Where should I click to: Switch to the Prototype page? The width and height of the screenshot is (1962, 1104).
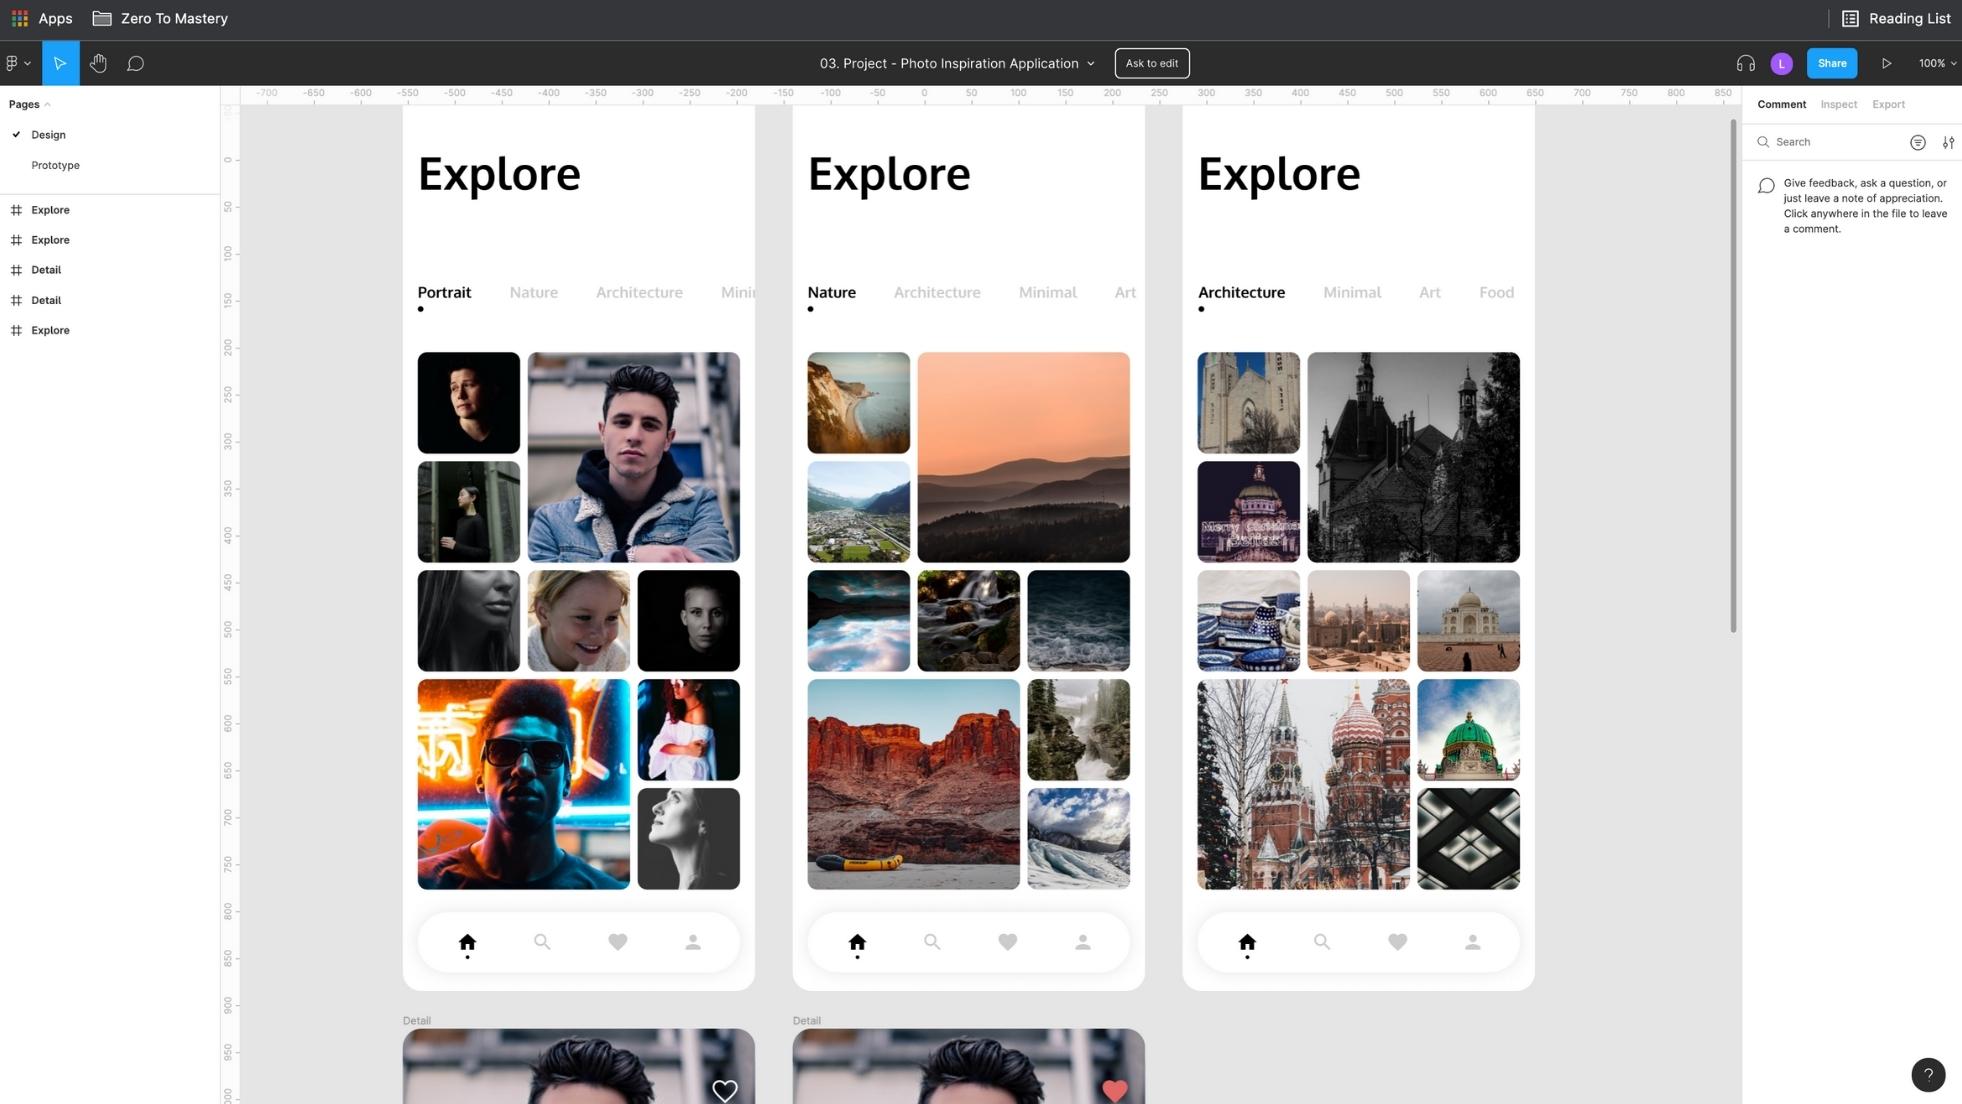click(x=55, y=165)
